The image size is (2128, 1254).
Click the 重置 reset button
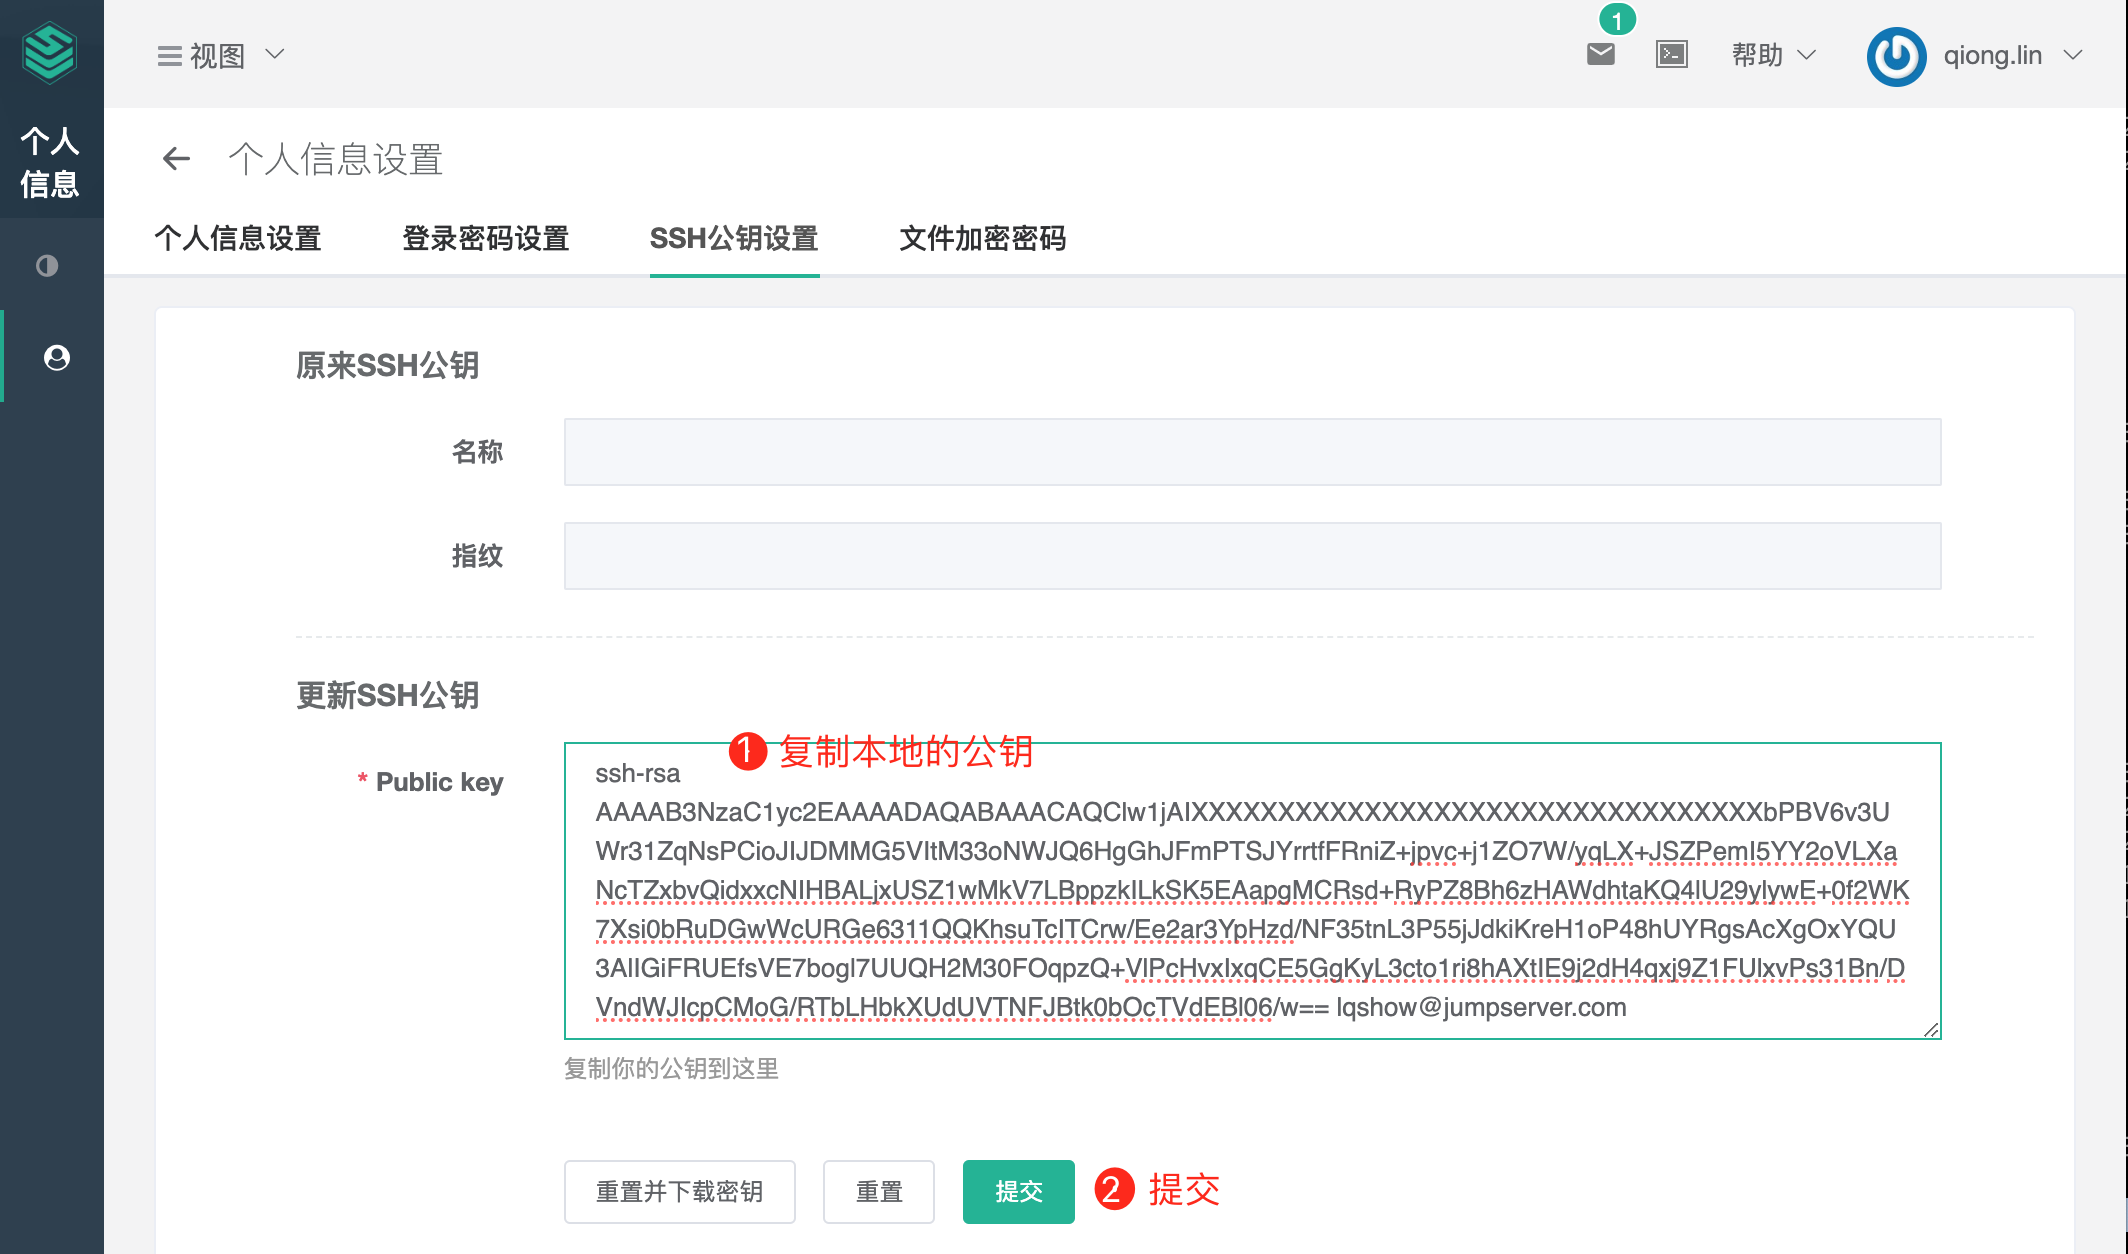[x=879, y=1191]
